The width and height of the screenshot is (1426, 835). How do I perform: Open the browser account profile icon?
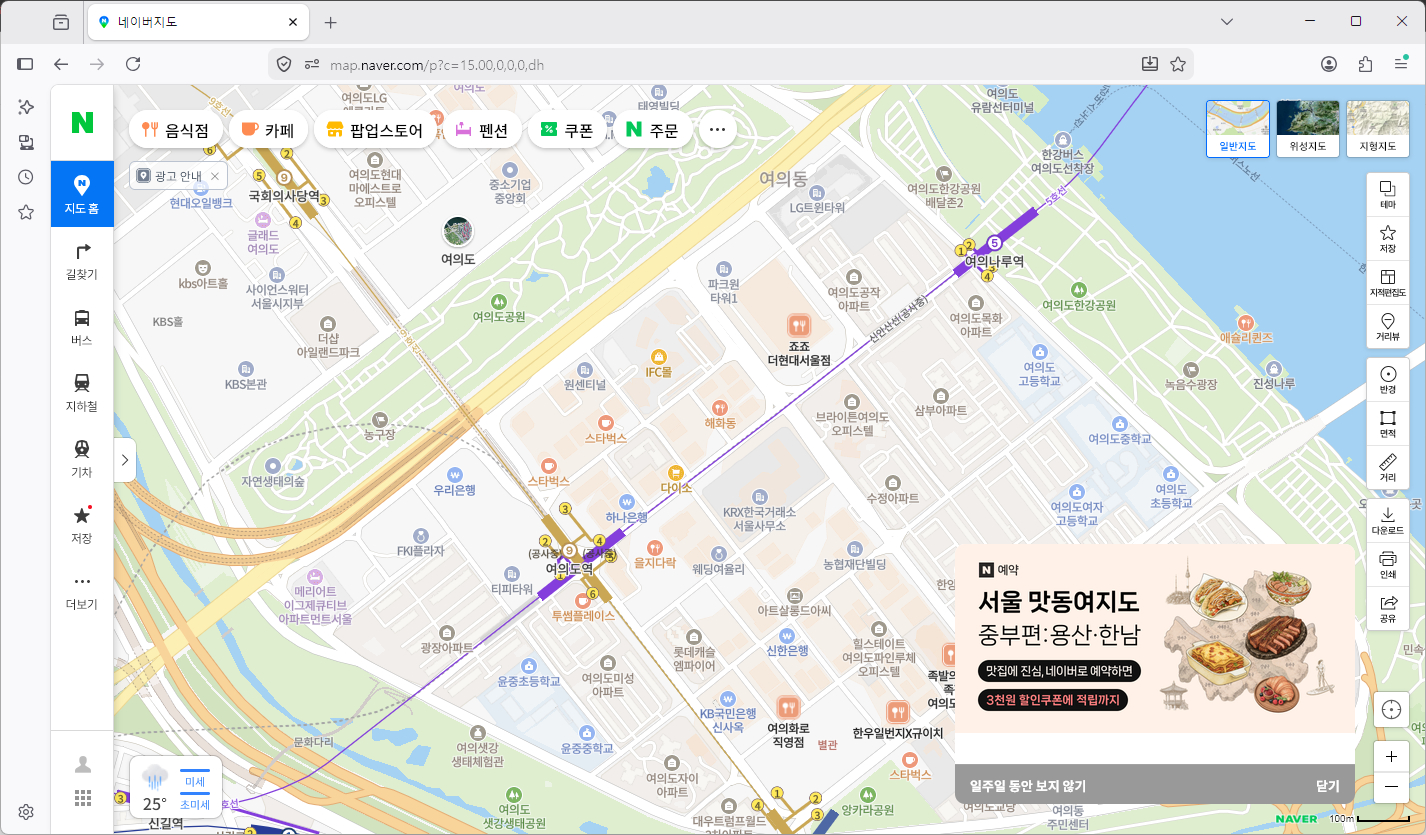point(1329,64)
